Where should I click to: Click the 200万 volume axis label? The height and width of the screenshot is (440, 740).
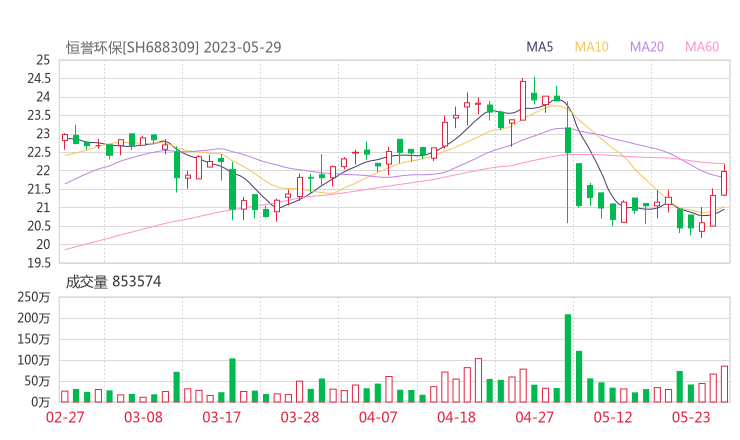point(34,318)
